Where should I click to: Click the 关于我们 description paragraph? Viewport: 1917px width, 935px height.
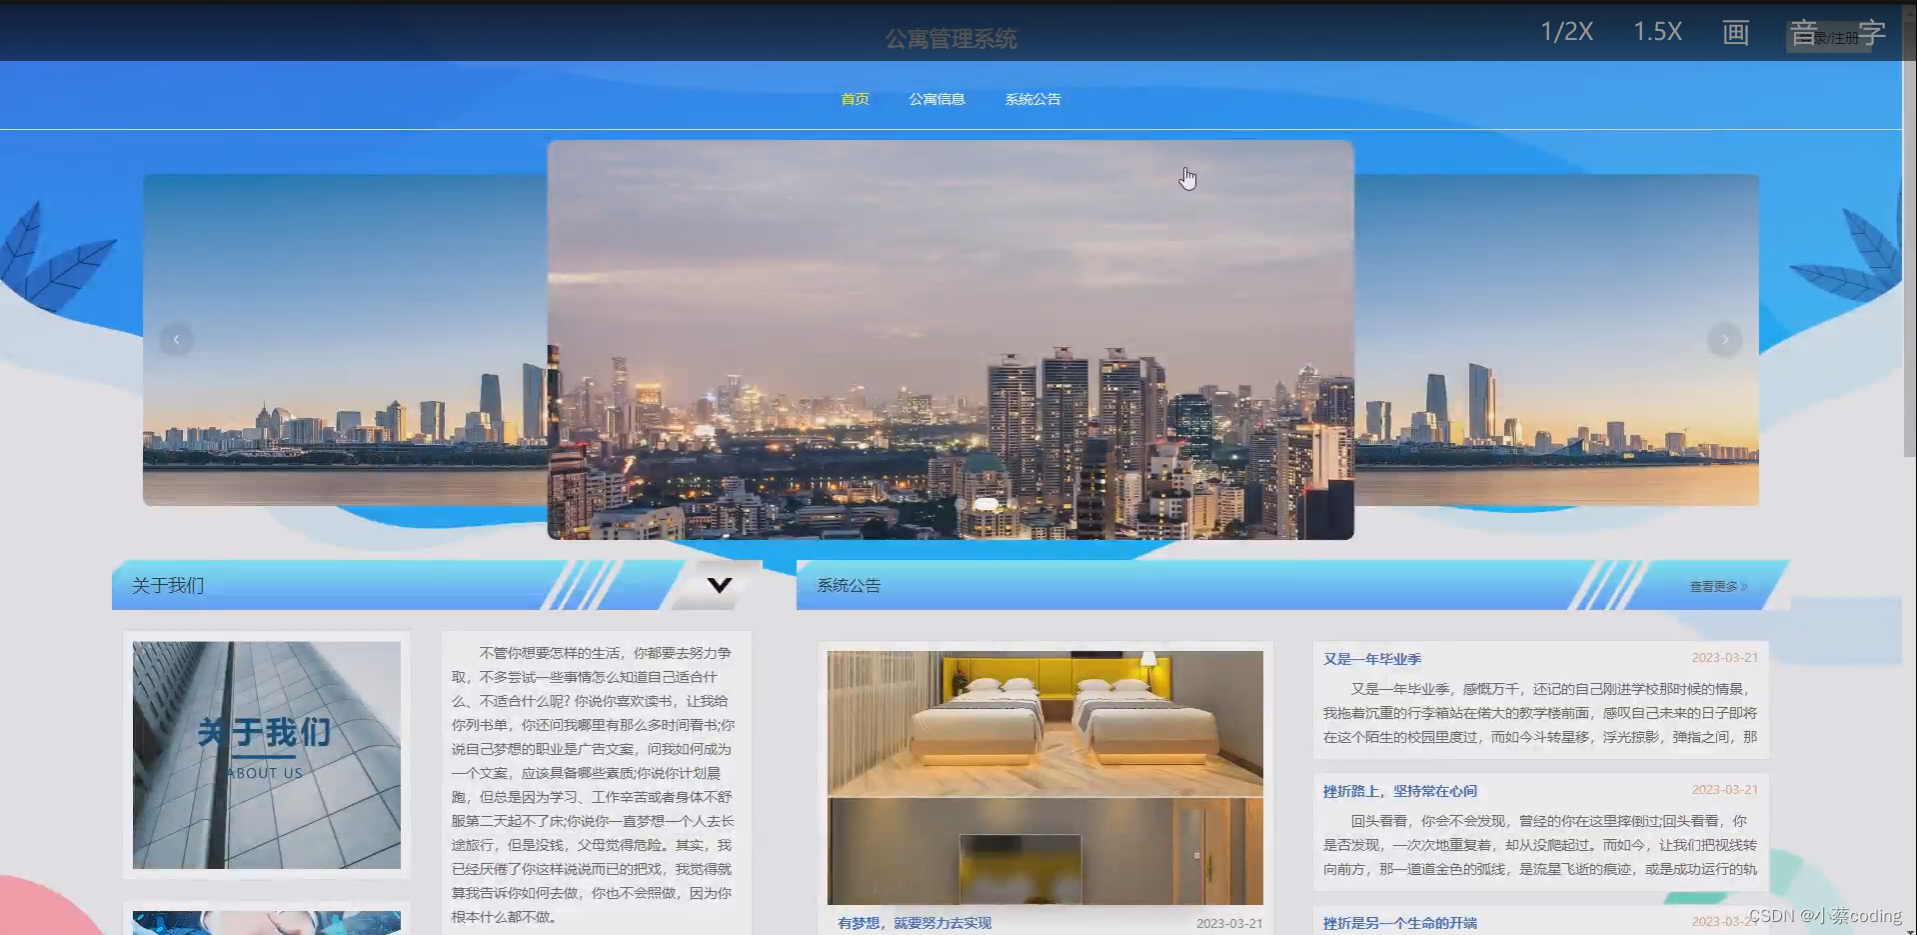point(593,785)
